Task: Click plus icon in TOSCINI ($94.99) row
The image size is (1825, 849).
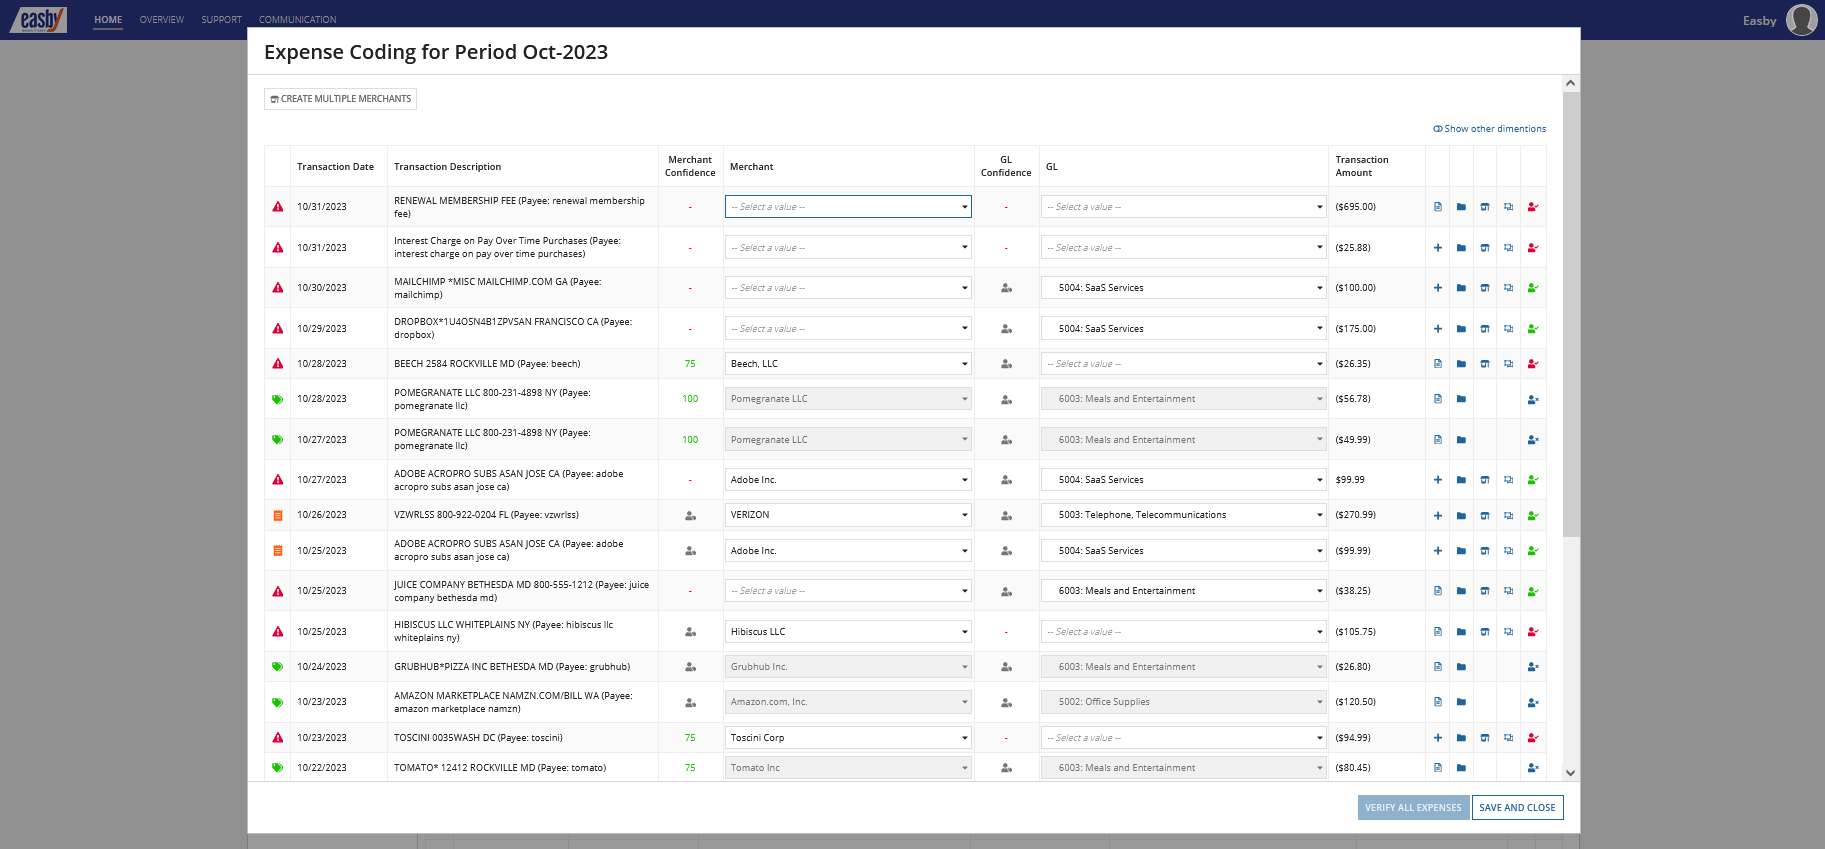Action: click(x=1437, y=738)
